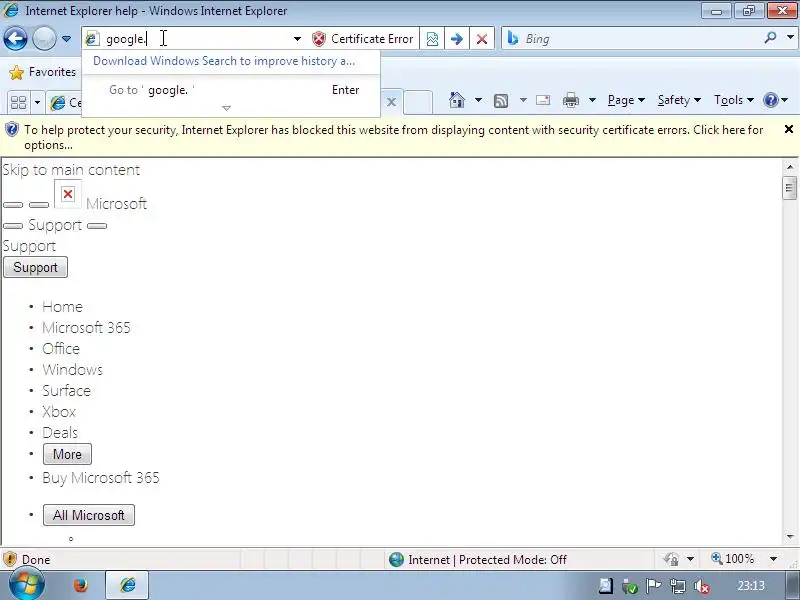Viewport: 800px width, 600px height.
Task: Open the Home navigation link
Action: tap(62, 307)
